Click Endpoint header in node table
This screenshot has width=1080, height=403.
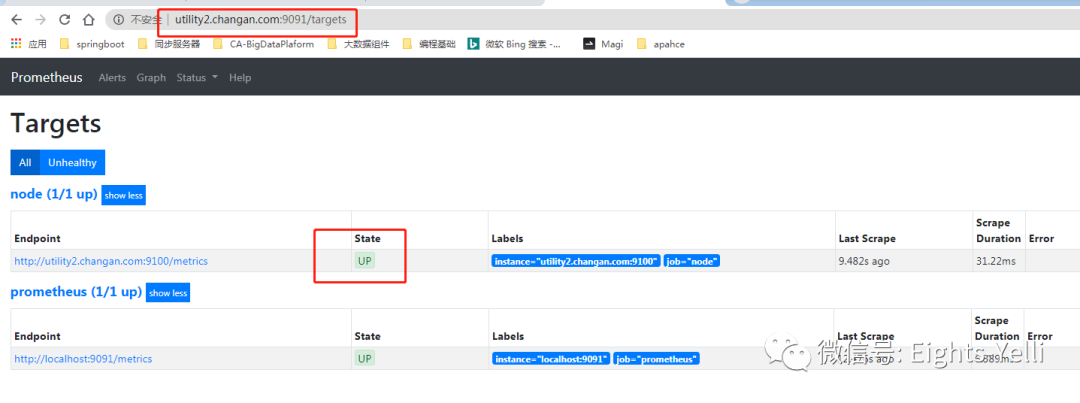click(37, 238)
